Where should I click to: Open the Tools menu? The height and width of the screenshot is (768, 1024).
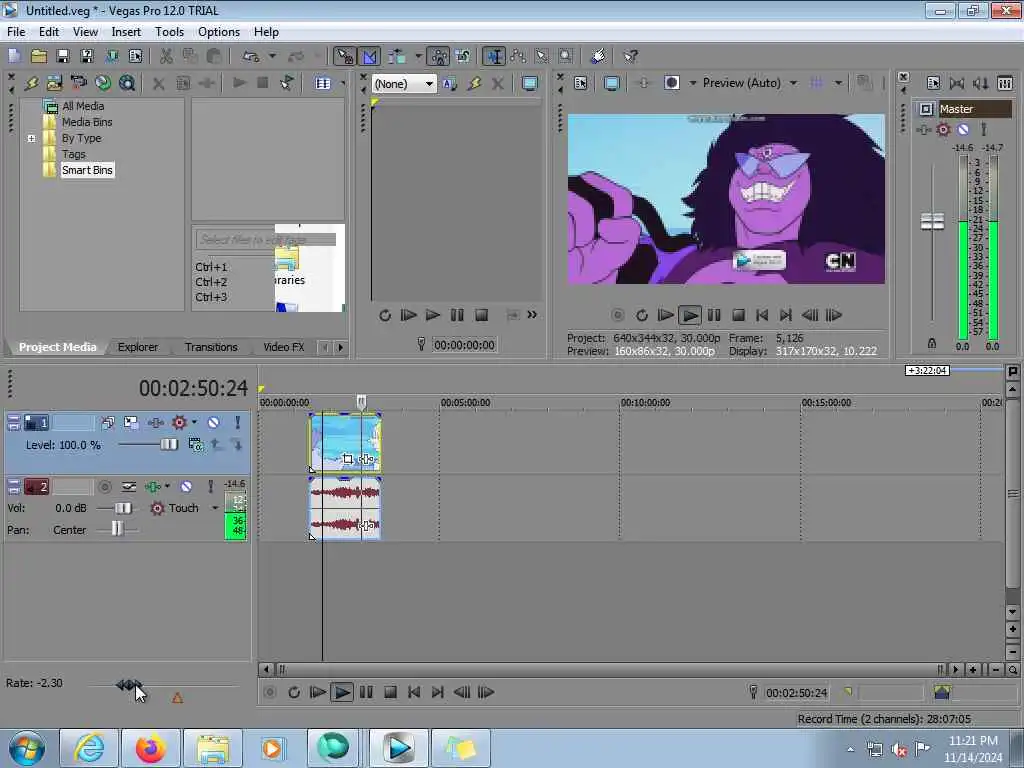tap(169, 32)
